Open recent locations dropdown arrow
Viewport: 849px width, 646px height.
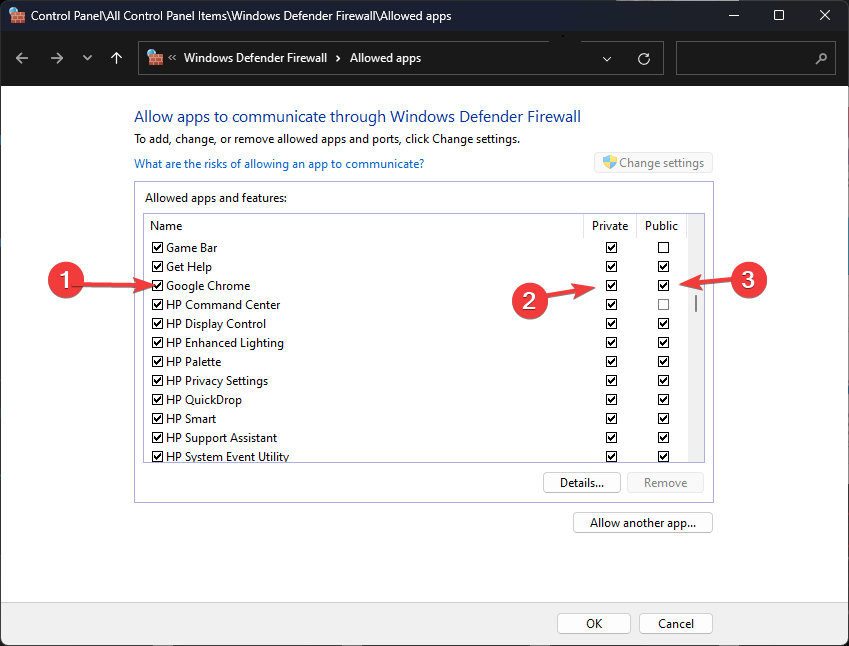point(87,58)
